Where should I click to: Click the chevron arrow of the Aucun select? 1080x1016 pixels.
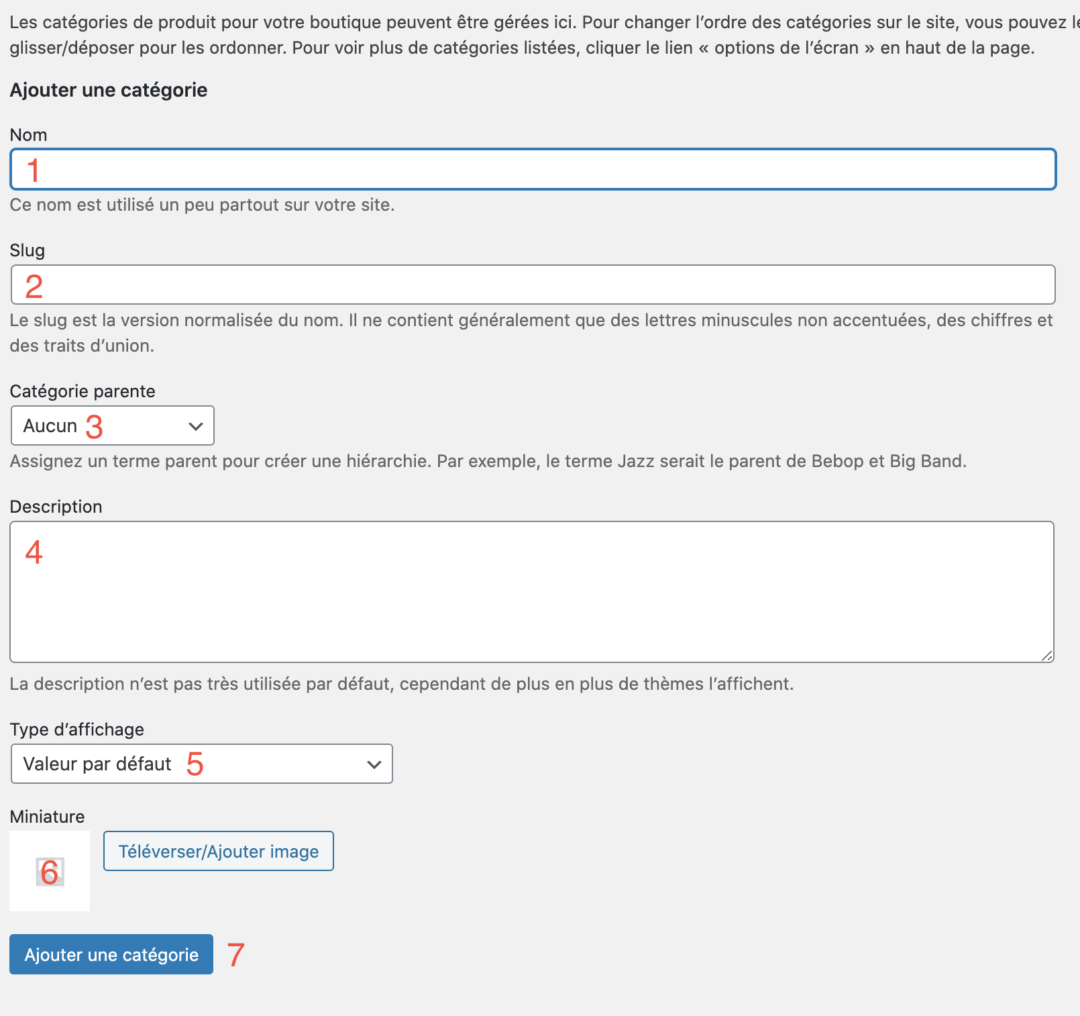tap(196, 426)
